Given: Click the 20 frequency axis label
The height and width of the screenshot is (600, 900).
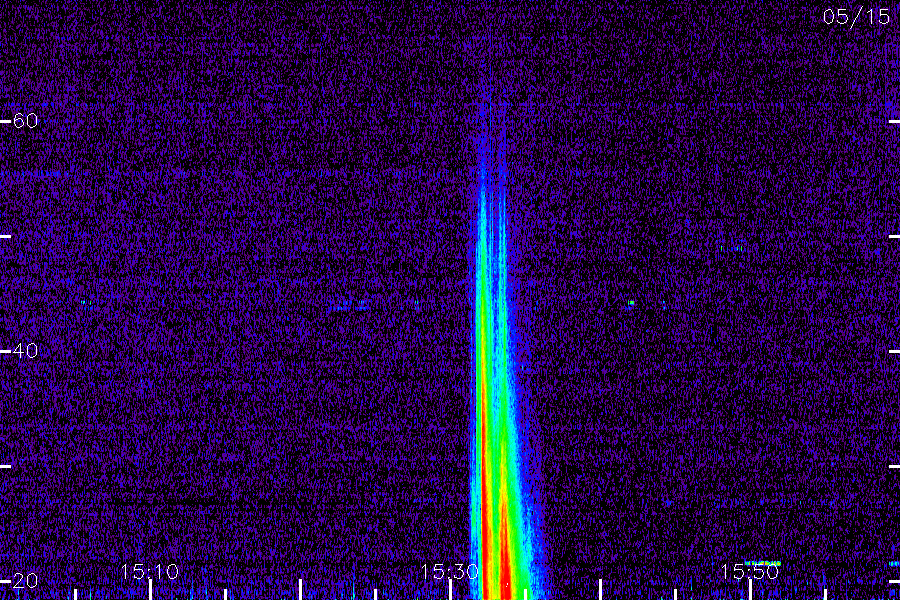Looking at the screenshot, I should click(25, 580).
